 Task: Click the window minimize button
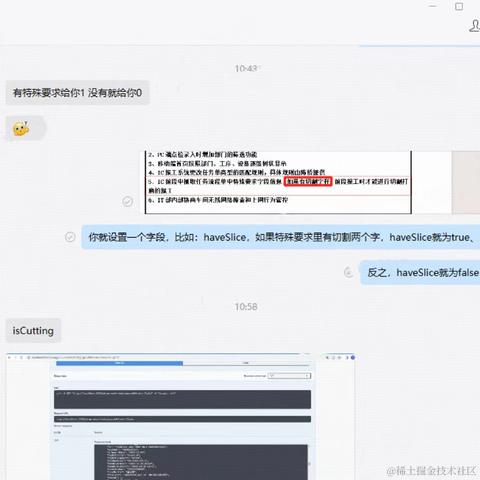pos(433,6)
